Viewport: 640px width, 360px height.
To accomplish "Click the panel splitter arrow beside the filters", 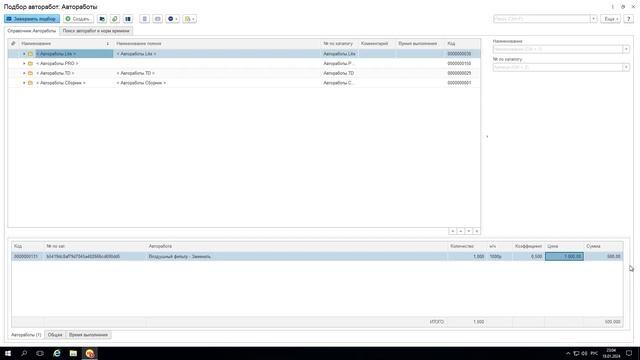I will pyautogui.click(x=487, y=136).
